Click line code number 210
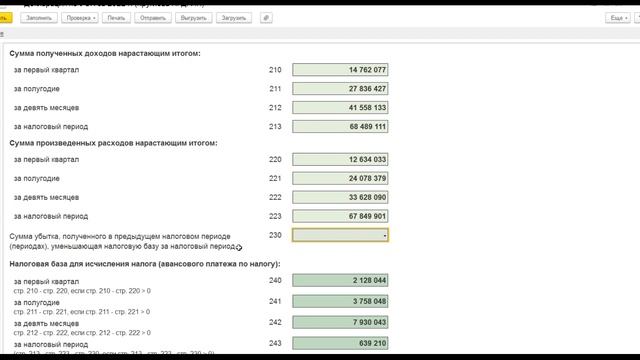Image resolution: width=640 pixels, height=360 pixels. tap(275, 70)
